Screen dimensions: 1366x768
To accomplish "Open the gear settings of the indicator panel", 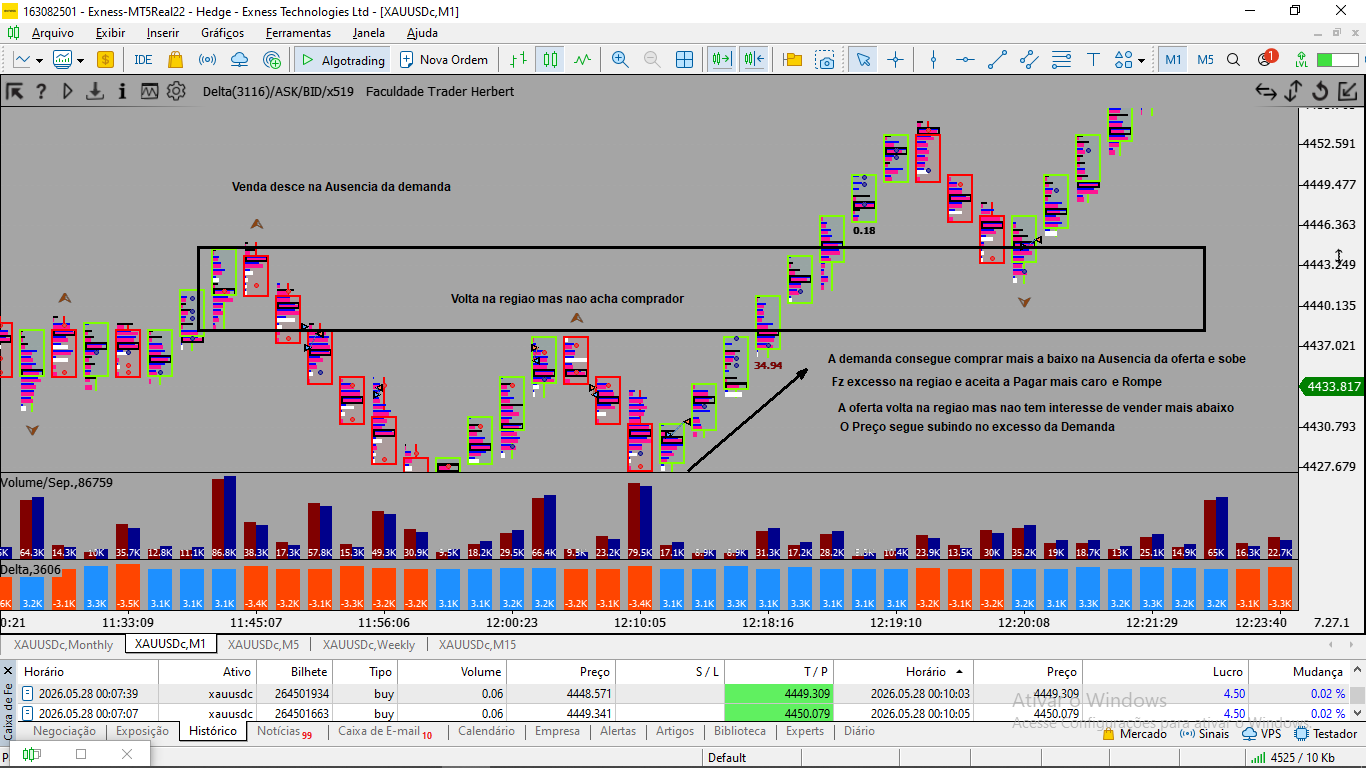I will coord(176,91).
